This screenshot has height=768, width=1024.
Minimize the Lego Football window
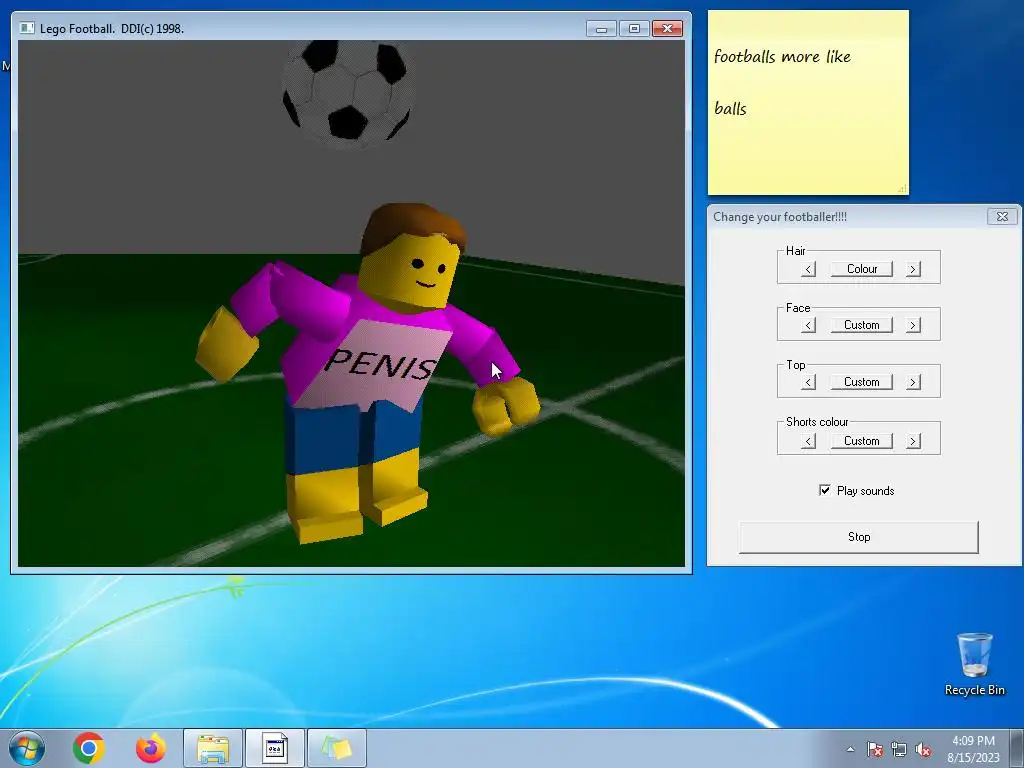point(601,29)
